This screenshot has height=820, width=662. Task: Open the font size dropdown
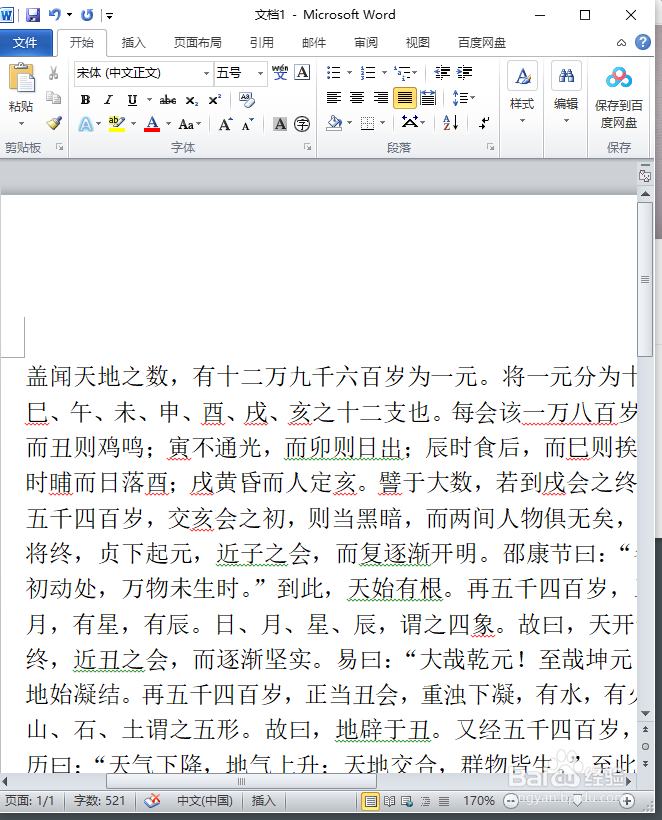260,73
